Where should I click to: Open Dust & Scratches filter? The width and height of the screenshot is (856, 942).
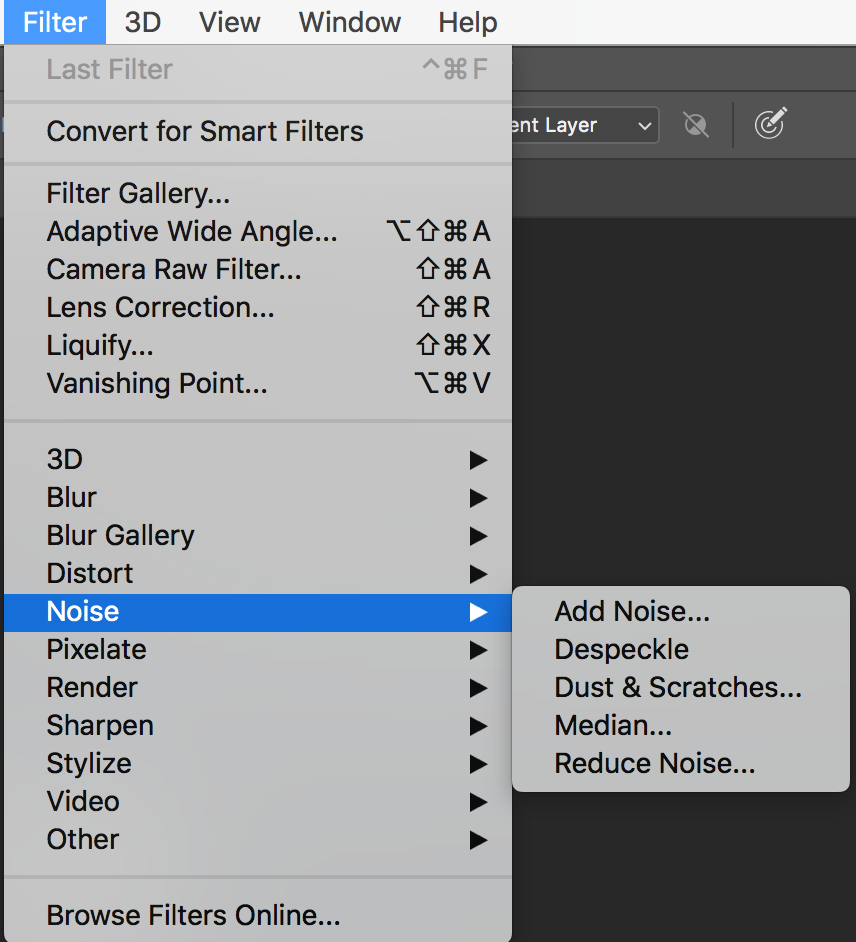coord(681,687)
